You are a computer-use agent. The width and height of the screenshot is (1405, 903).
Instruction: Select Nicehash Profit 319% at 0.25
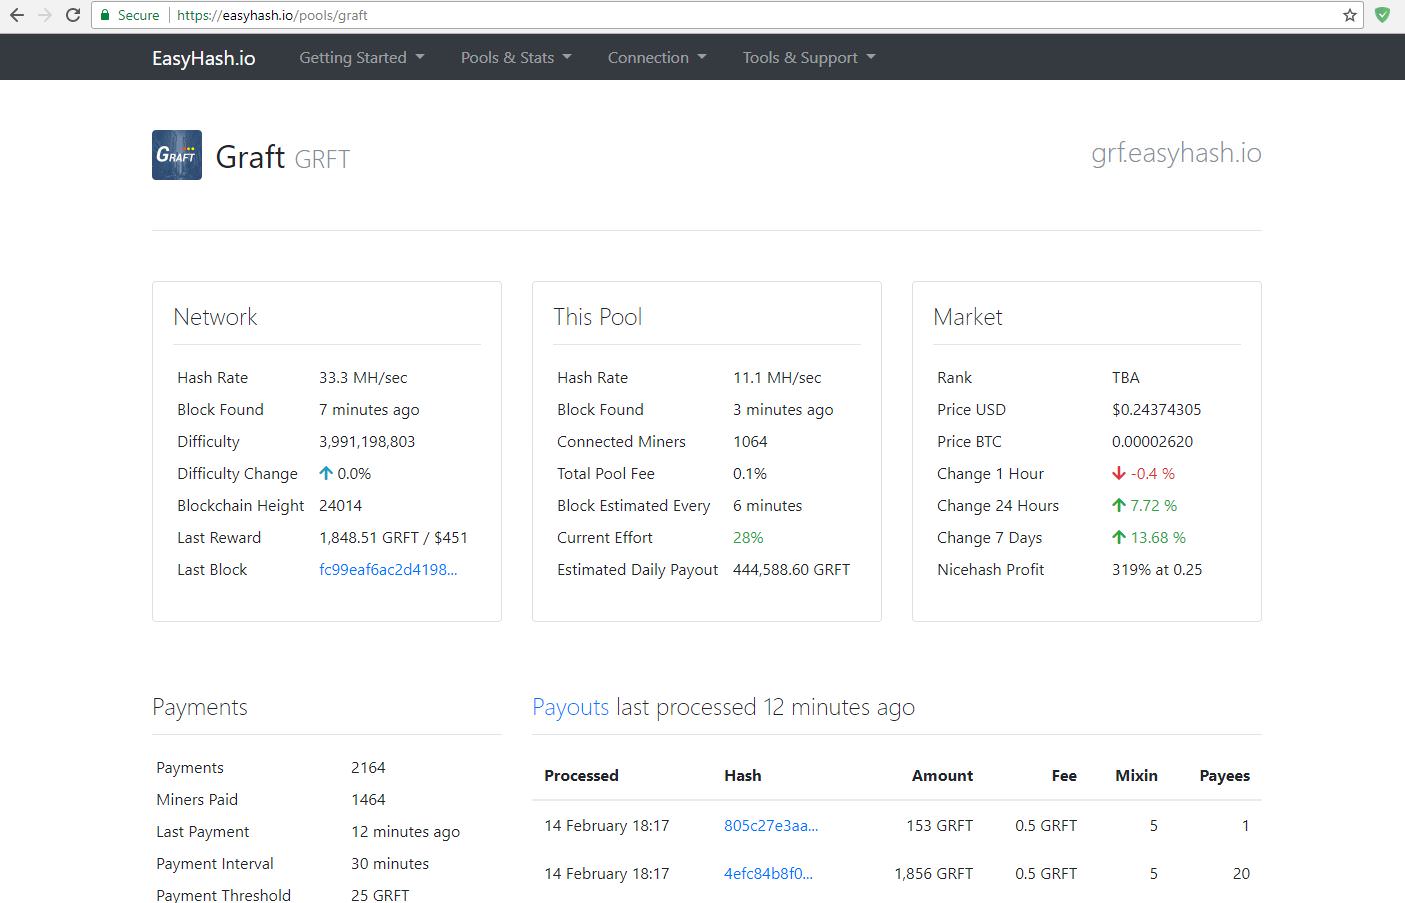[1157, 569]
